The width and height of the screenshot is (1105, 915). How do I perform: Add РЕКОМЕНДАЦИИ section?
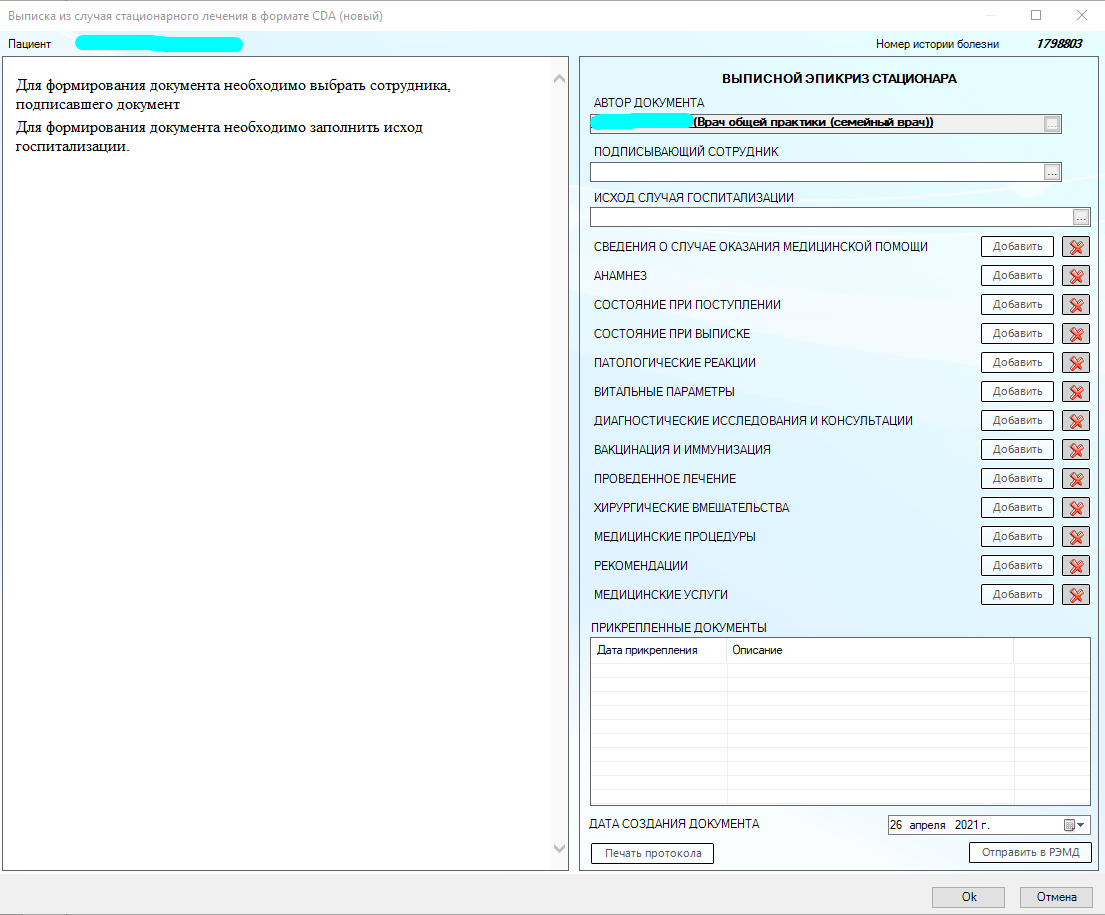[x=1017, y=565]
